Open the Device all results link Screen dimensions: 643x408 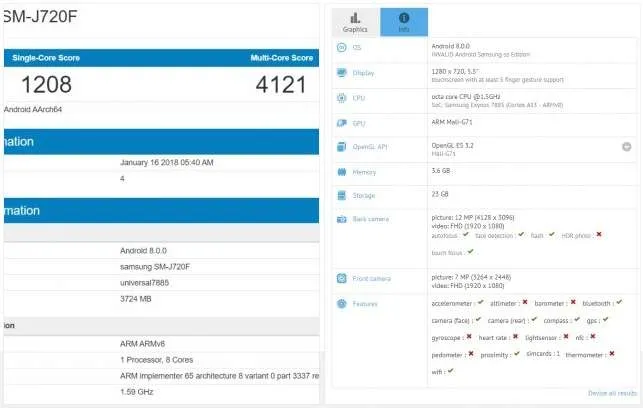[612, 393]
